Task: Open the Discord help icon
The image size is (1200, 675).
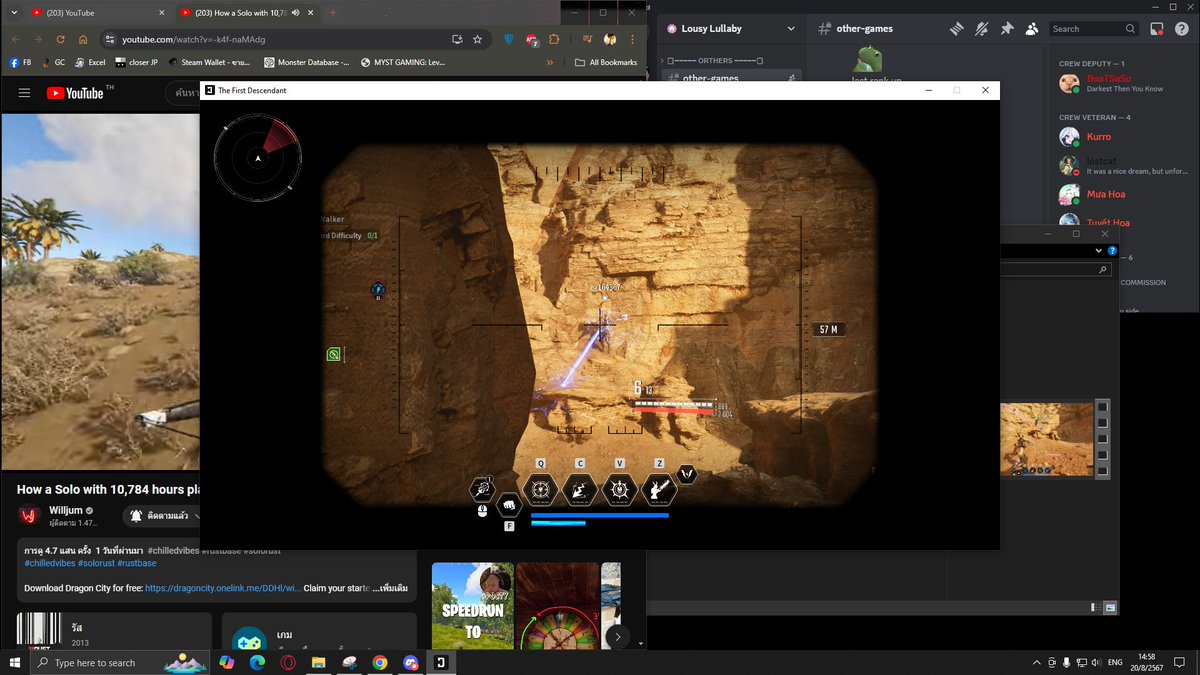Action: point(1181,29)
